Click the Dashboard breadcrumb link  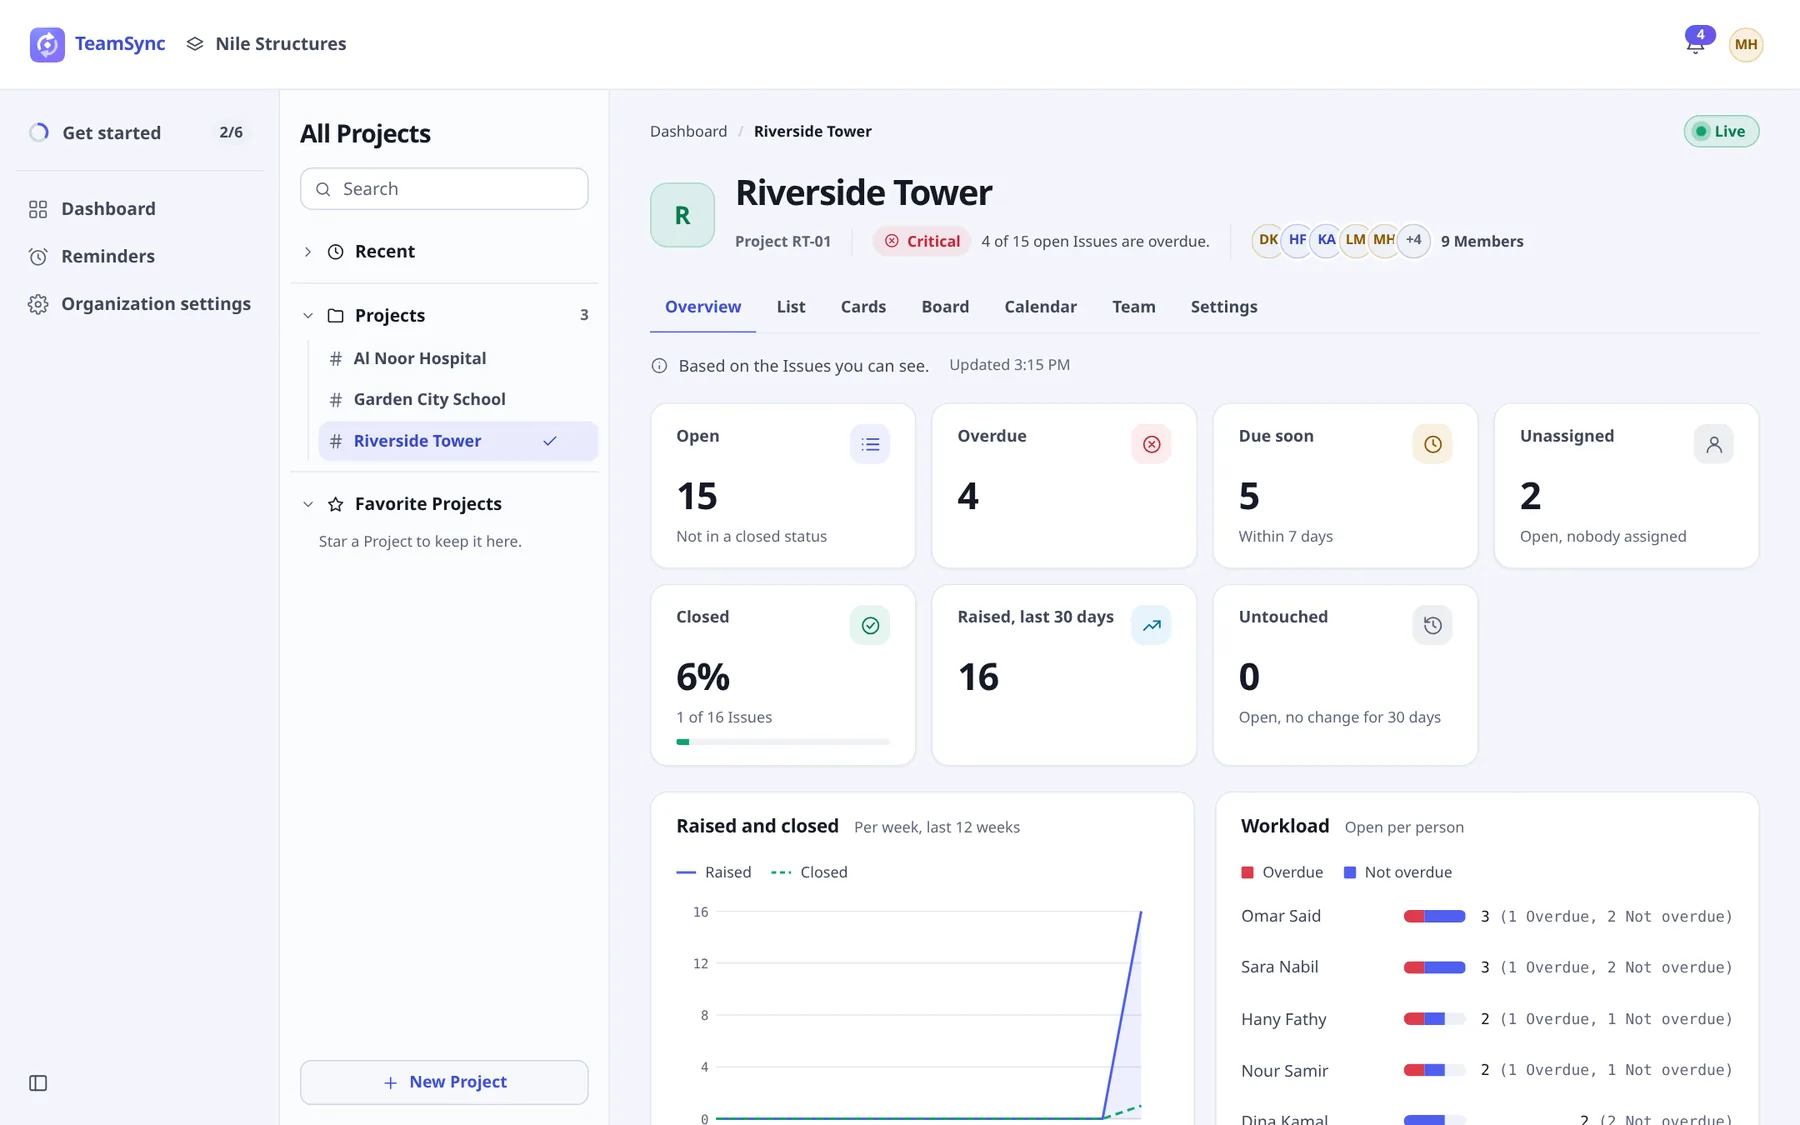(x=688, y=132)
